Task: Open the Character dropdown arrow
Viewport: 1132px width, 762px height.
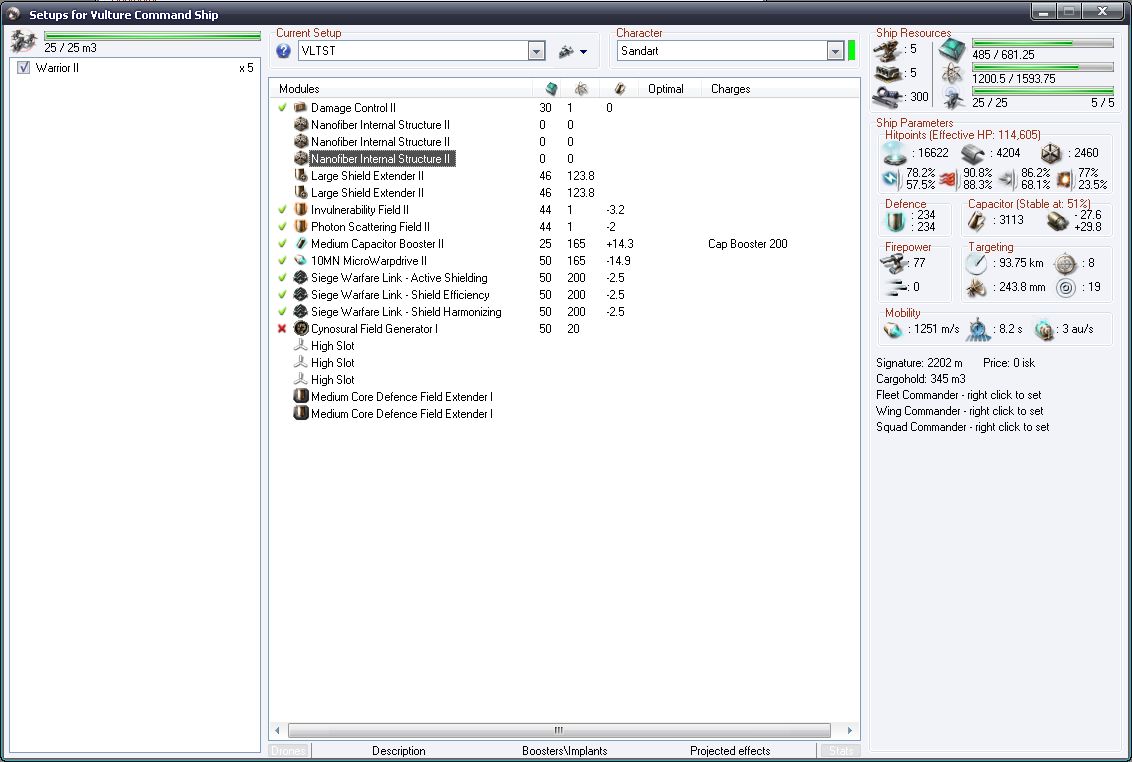Action: [x=835, y=51]
